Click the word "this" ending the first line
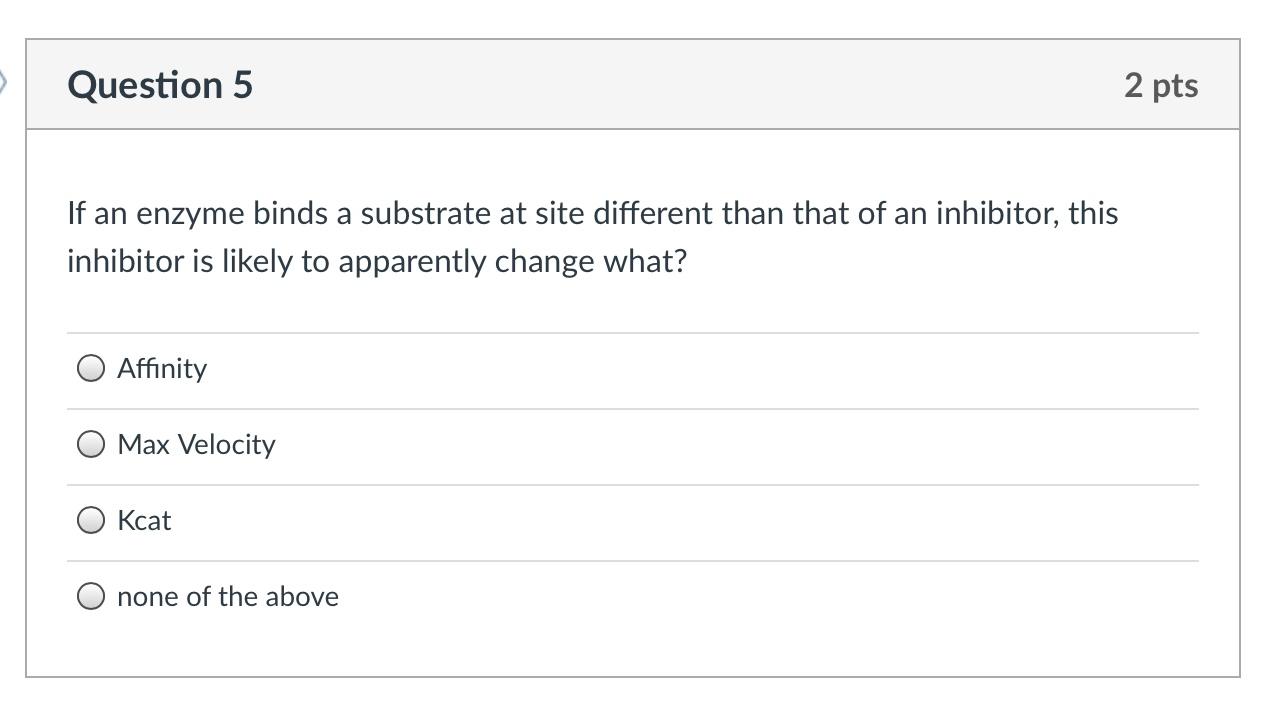1286x714 pixels. [x=1093, y=214]
